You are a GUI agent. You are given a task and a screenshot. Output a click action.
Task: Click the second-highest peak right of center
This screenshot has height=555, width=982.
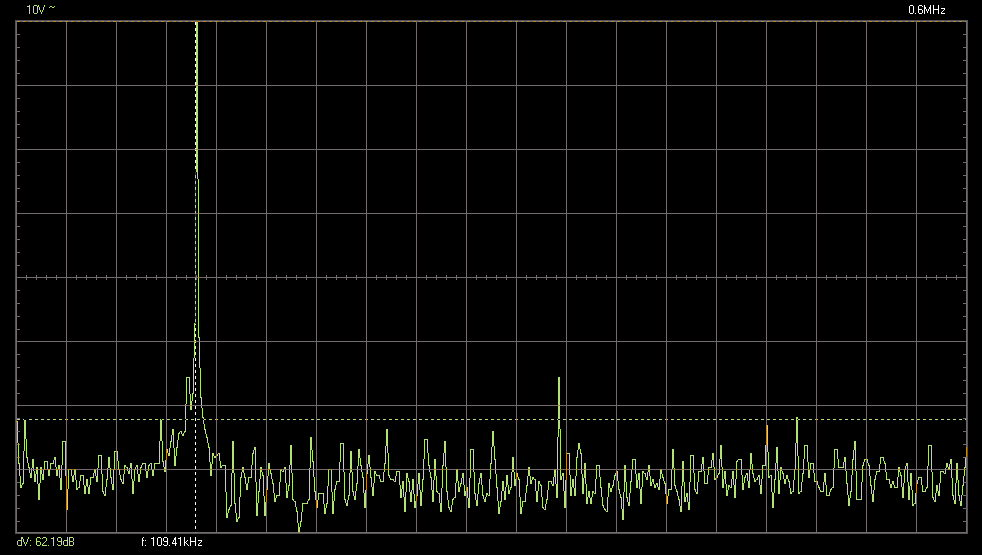(559, 379)
